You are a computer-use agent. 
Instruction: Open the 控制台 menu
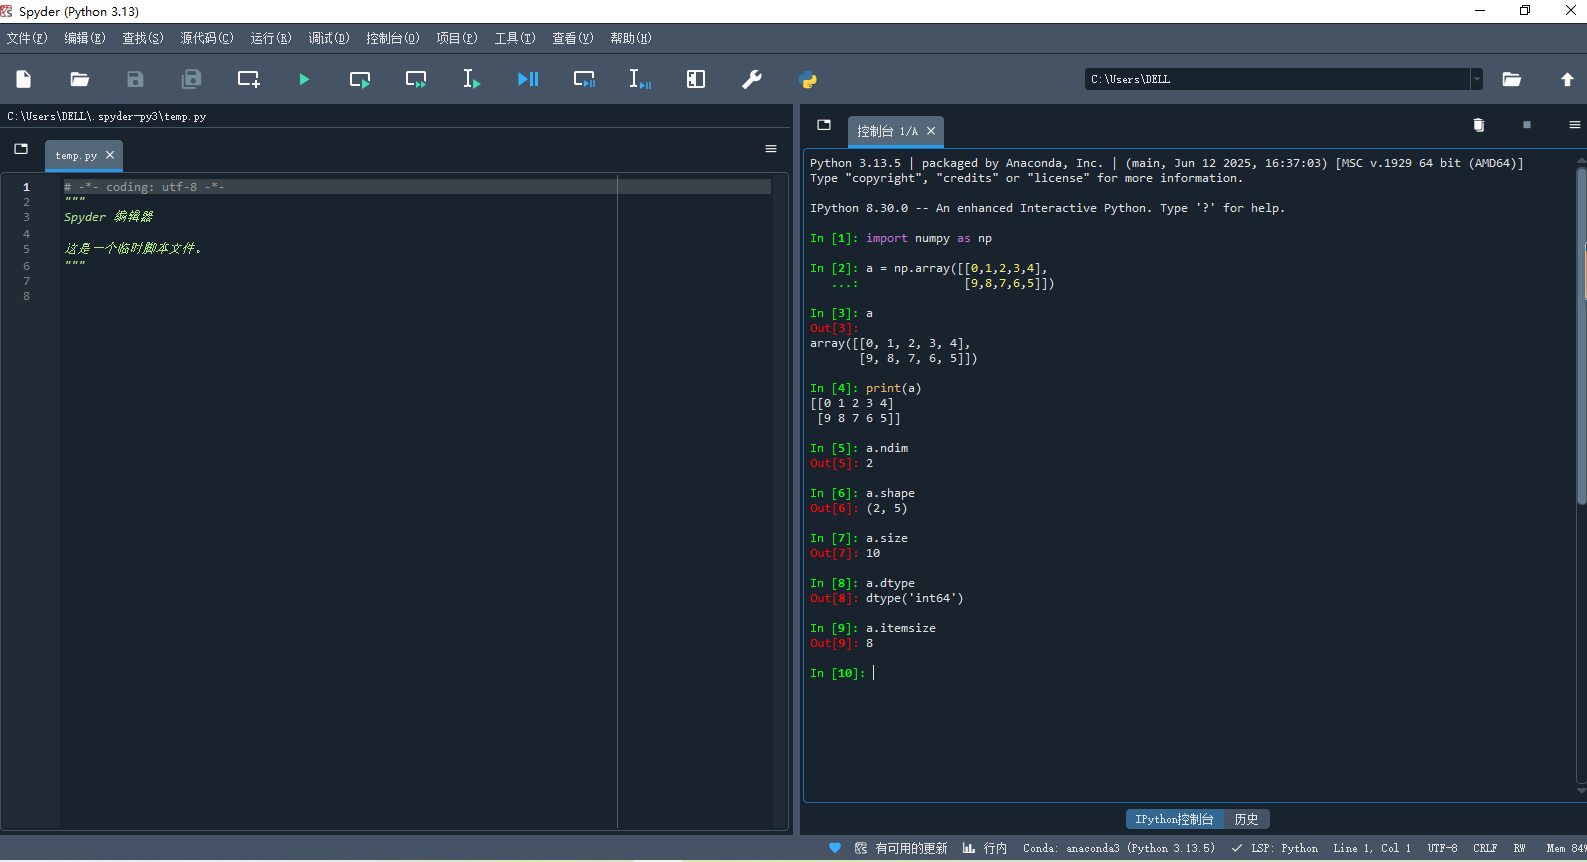(x=393, y=38)
